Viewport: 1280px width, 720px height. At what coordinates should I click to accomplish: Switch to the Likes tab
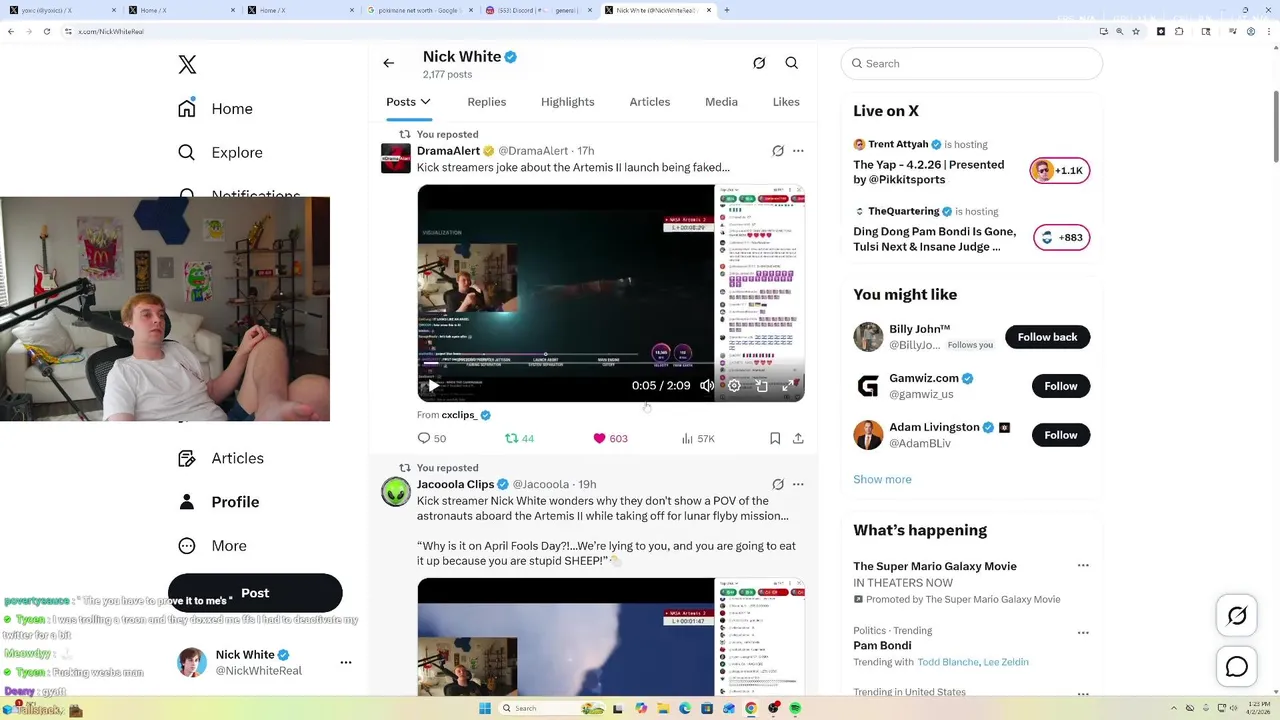(786, 102)
